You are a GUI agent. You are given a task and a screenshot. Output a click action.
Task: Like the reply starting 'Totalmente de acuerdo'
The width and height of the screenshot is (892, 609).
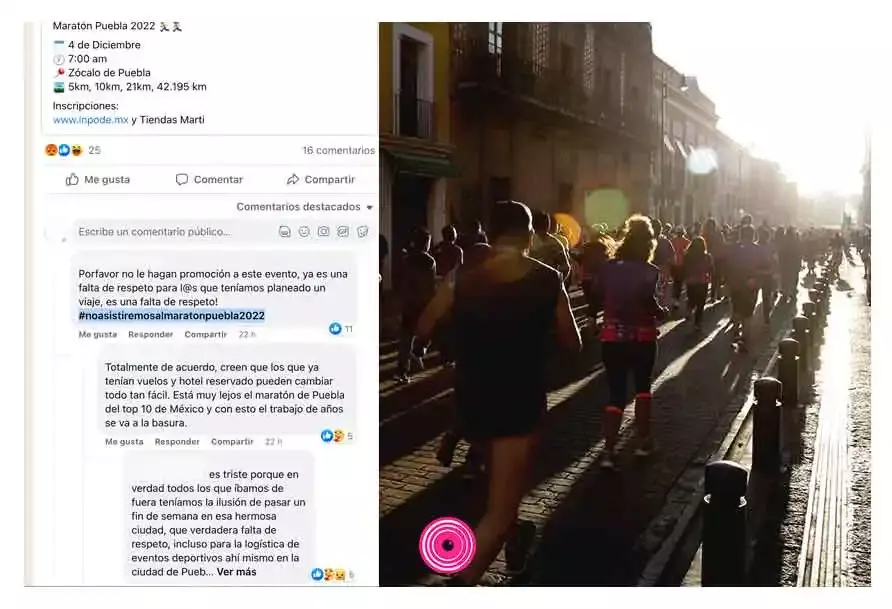(124, 442)
